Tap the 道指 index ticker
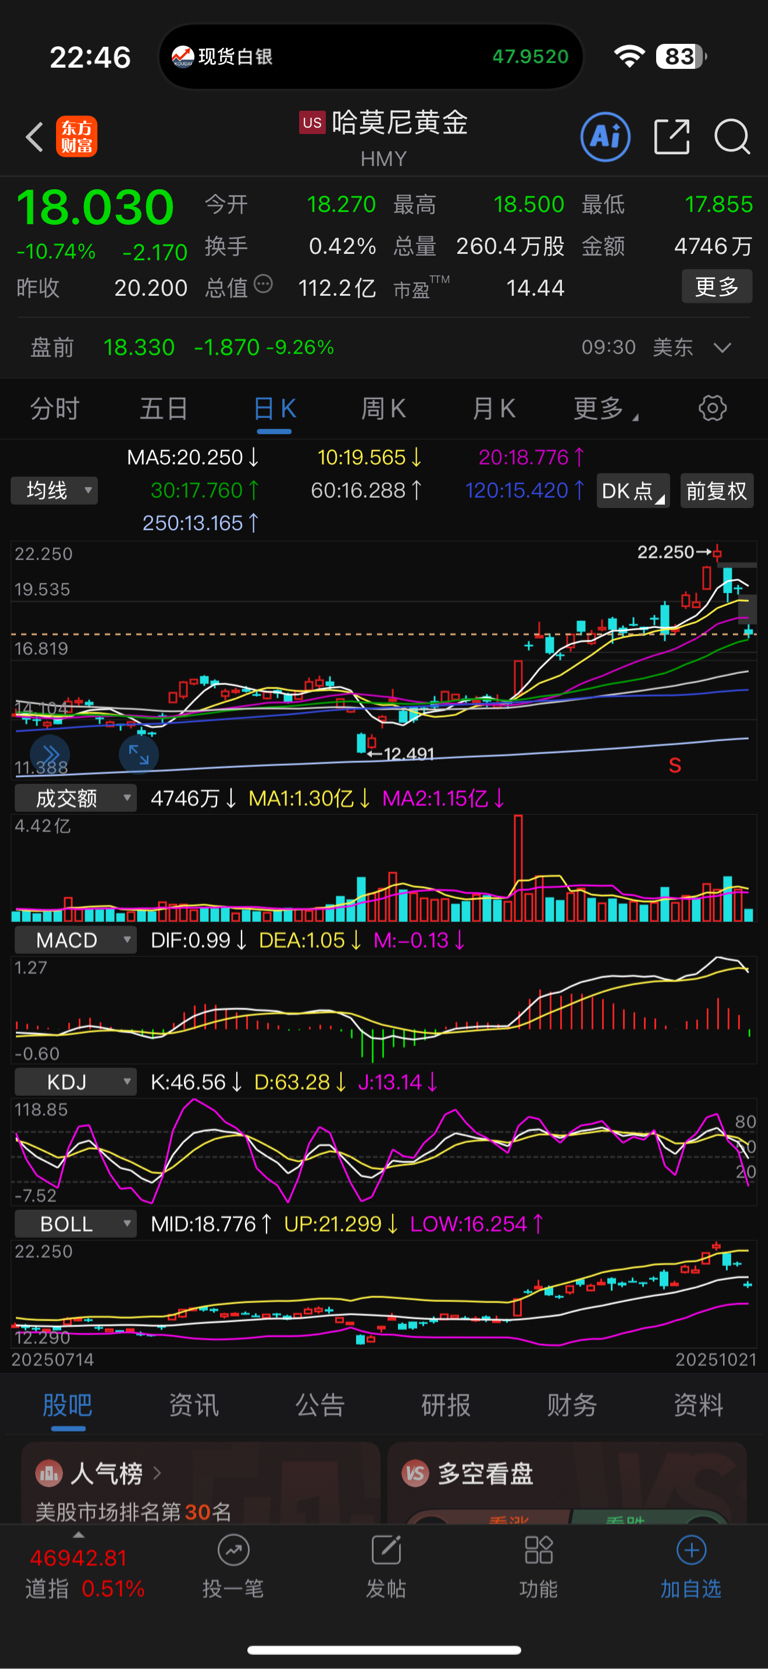This screenshot has height=1669, width=768. [85, 1573]
